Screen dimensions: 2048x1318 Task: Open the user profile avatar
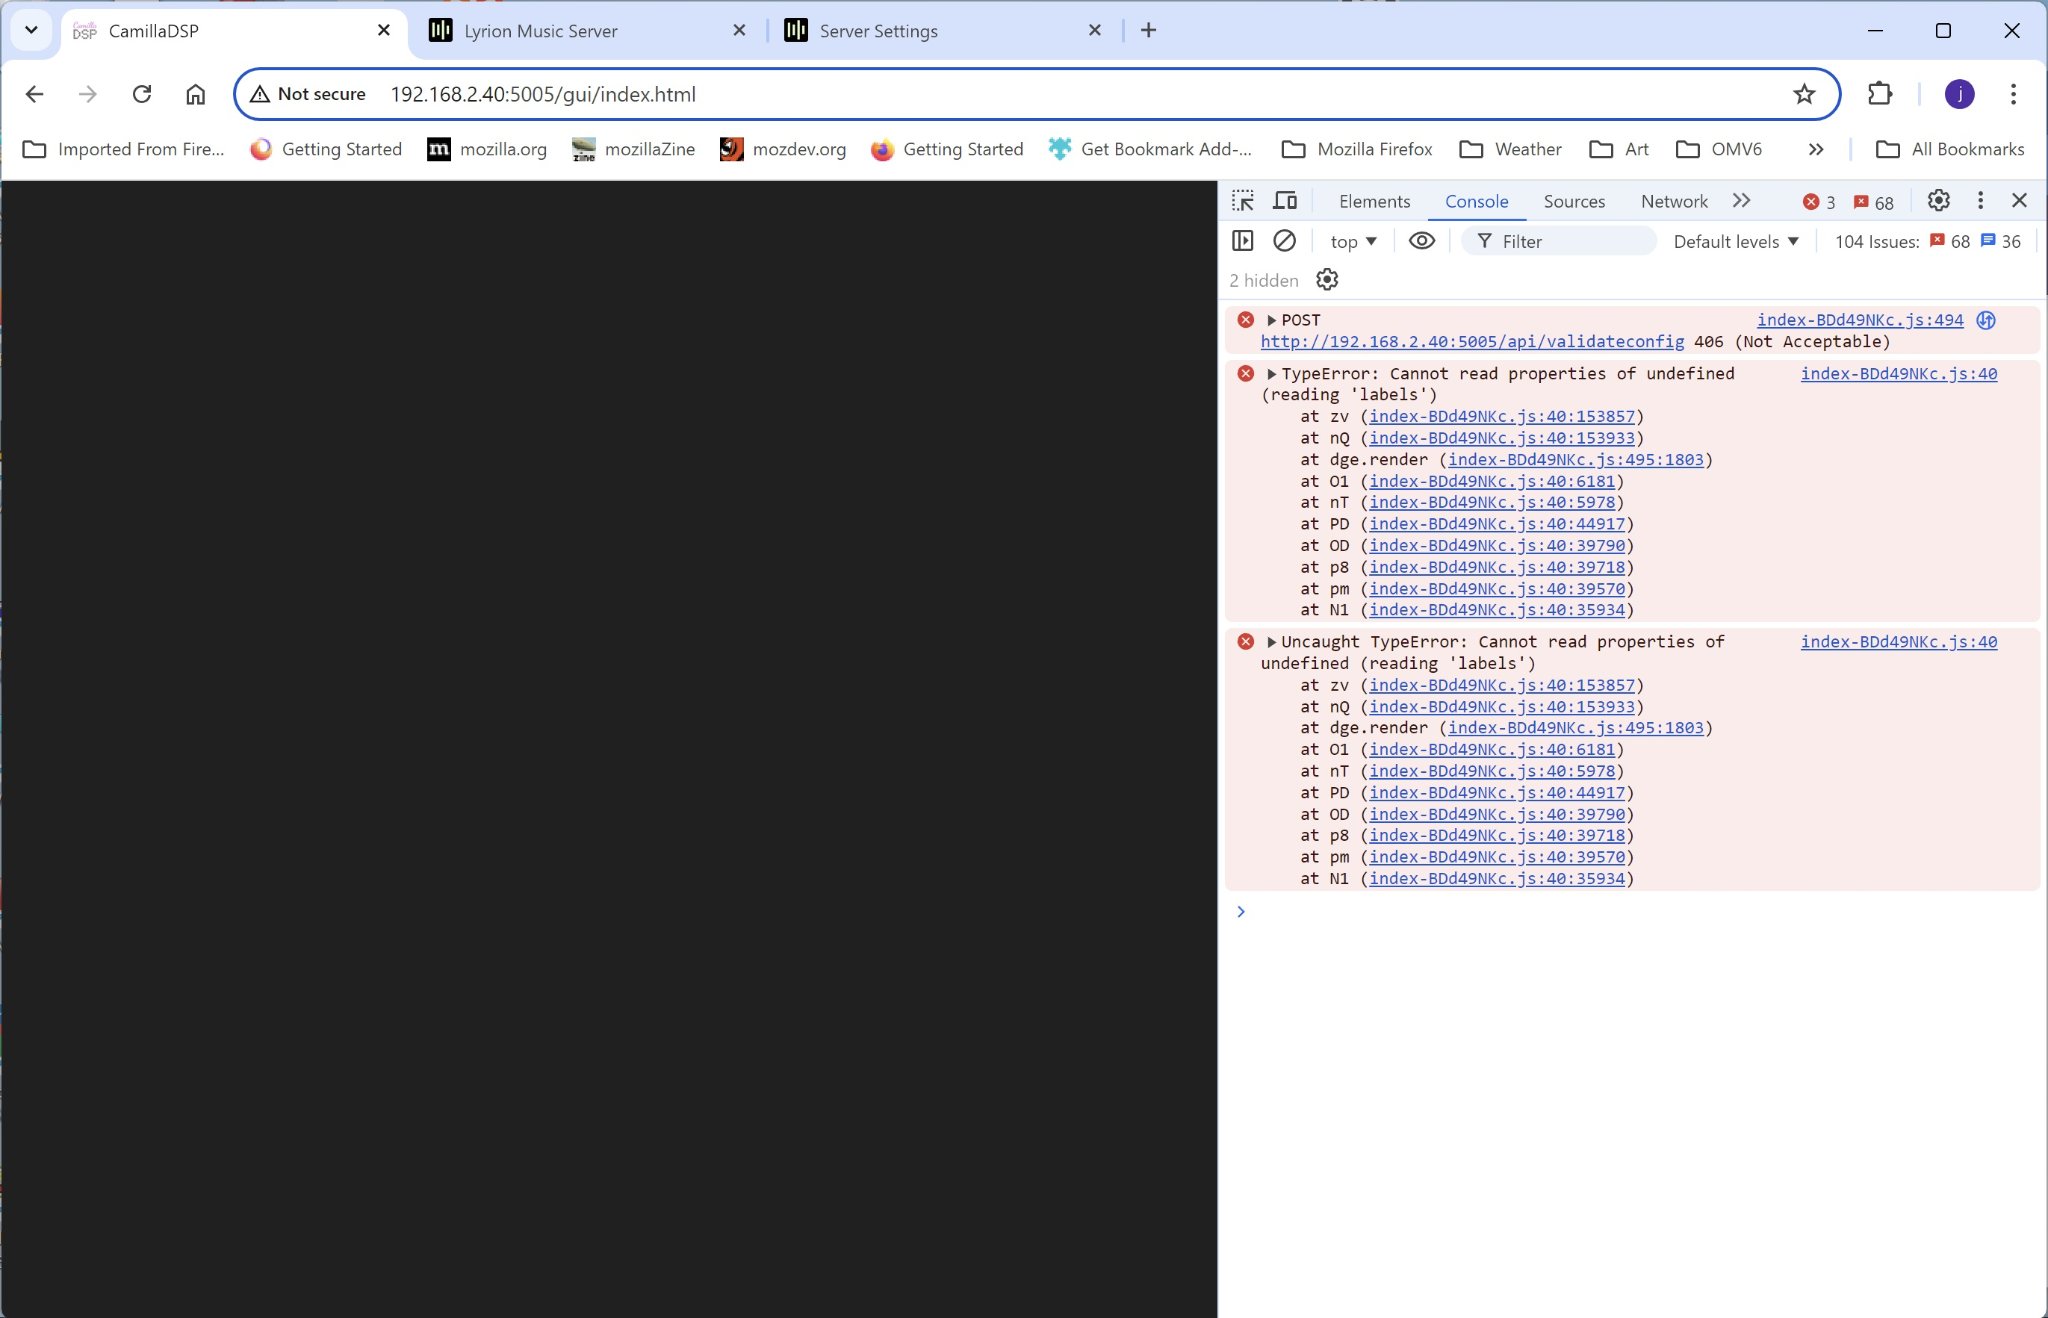(1959, 94)
